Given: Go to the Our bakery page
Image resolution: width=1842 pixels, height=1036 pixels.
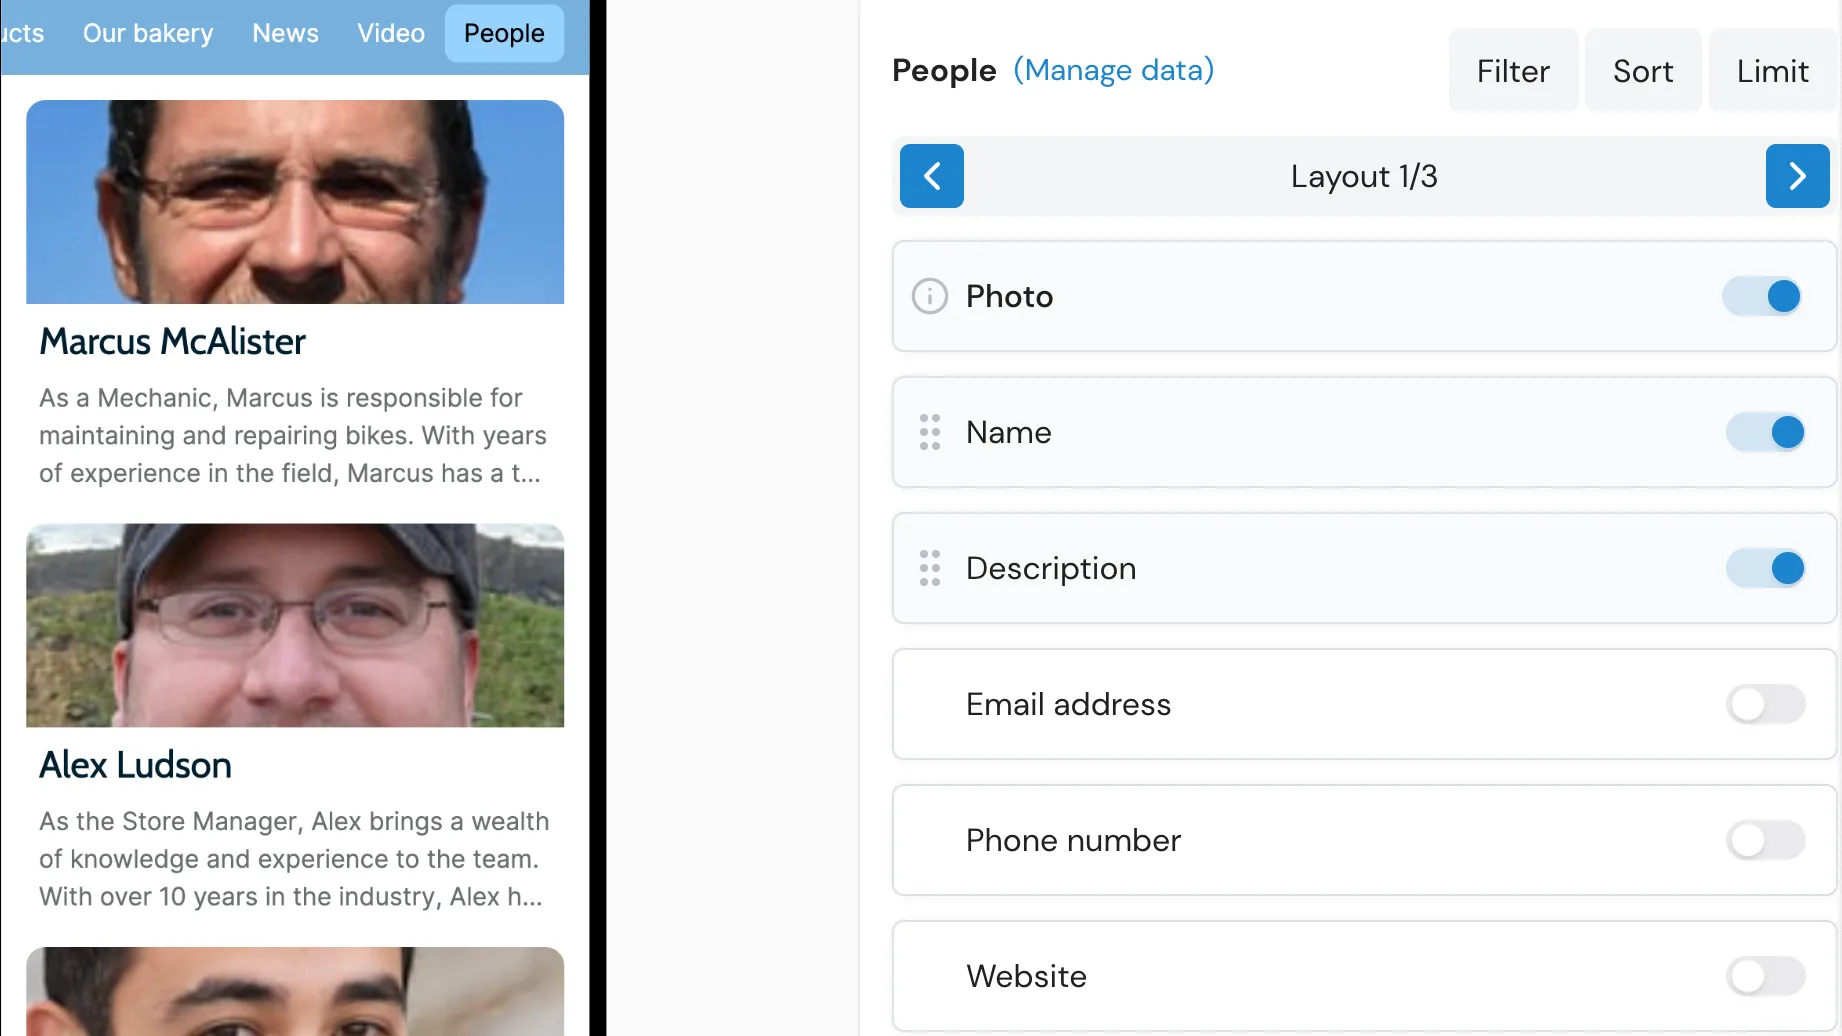Looking at the screenshot, I should point(147,33).
